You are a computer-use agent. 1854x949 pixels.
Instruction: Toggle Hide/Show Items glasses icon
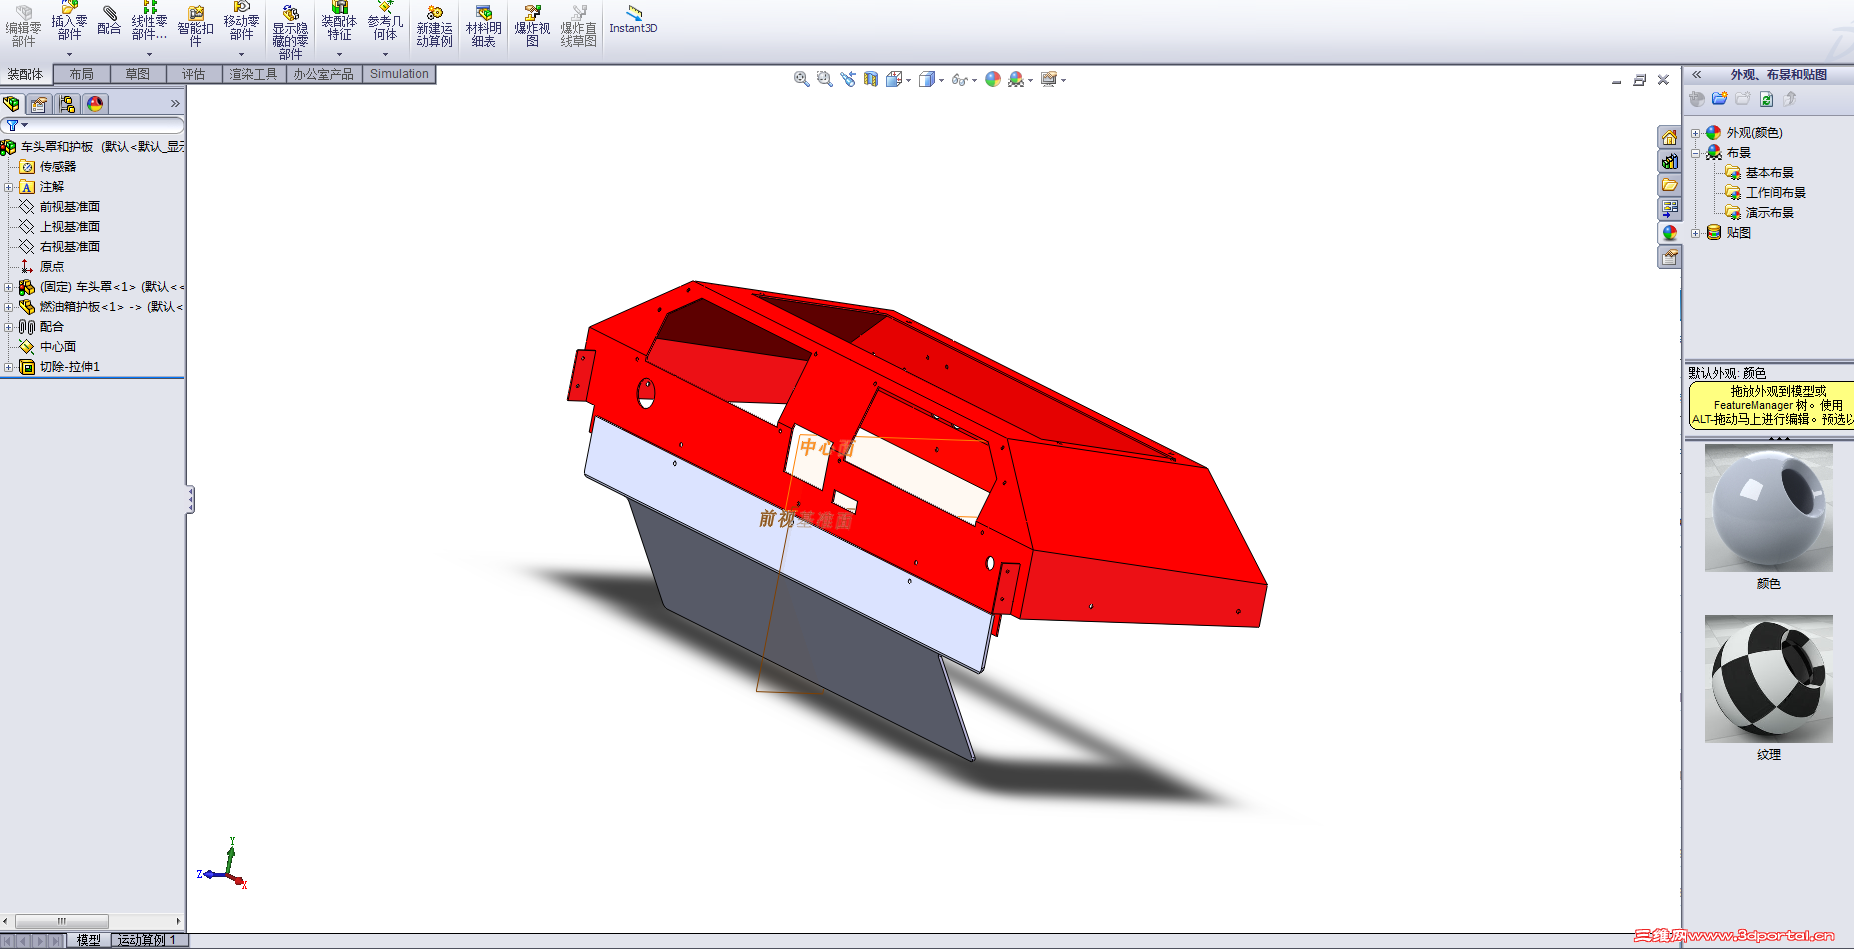[x=960, y=79]
